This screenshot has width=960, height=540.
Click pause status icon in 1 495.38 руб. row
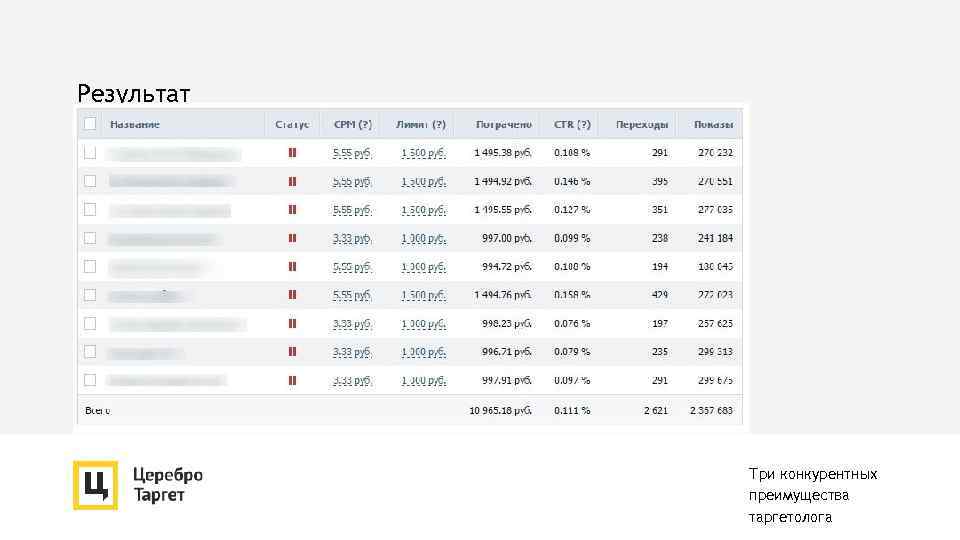click(293, 153)
